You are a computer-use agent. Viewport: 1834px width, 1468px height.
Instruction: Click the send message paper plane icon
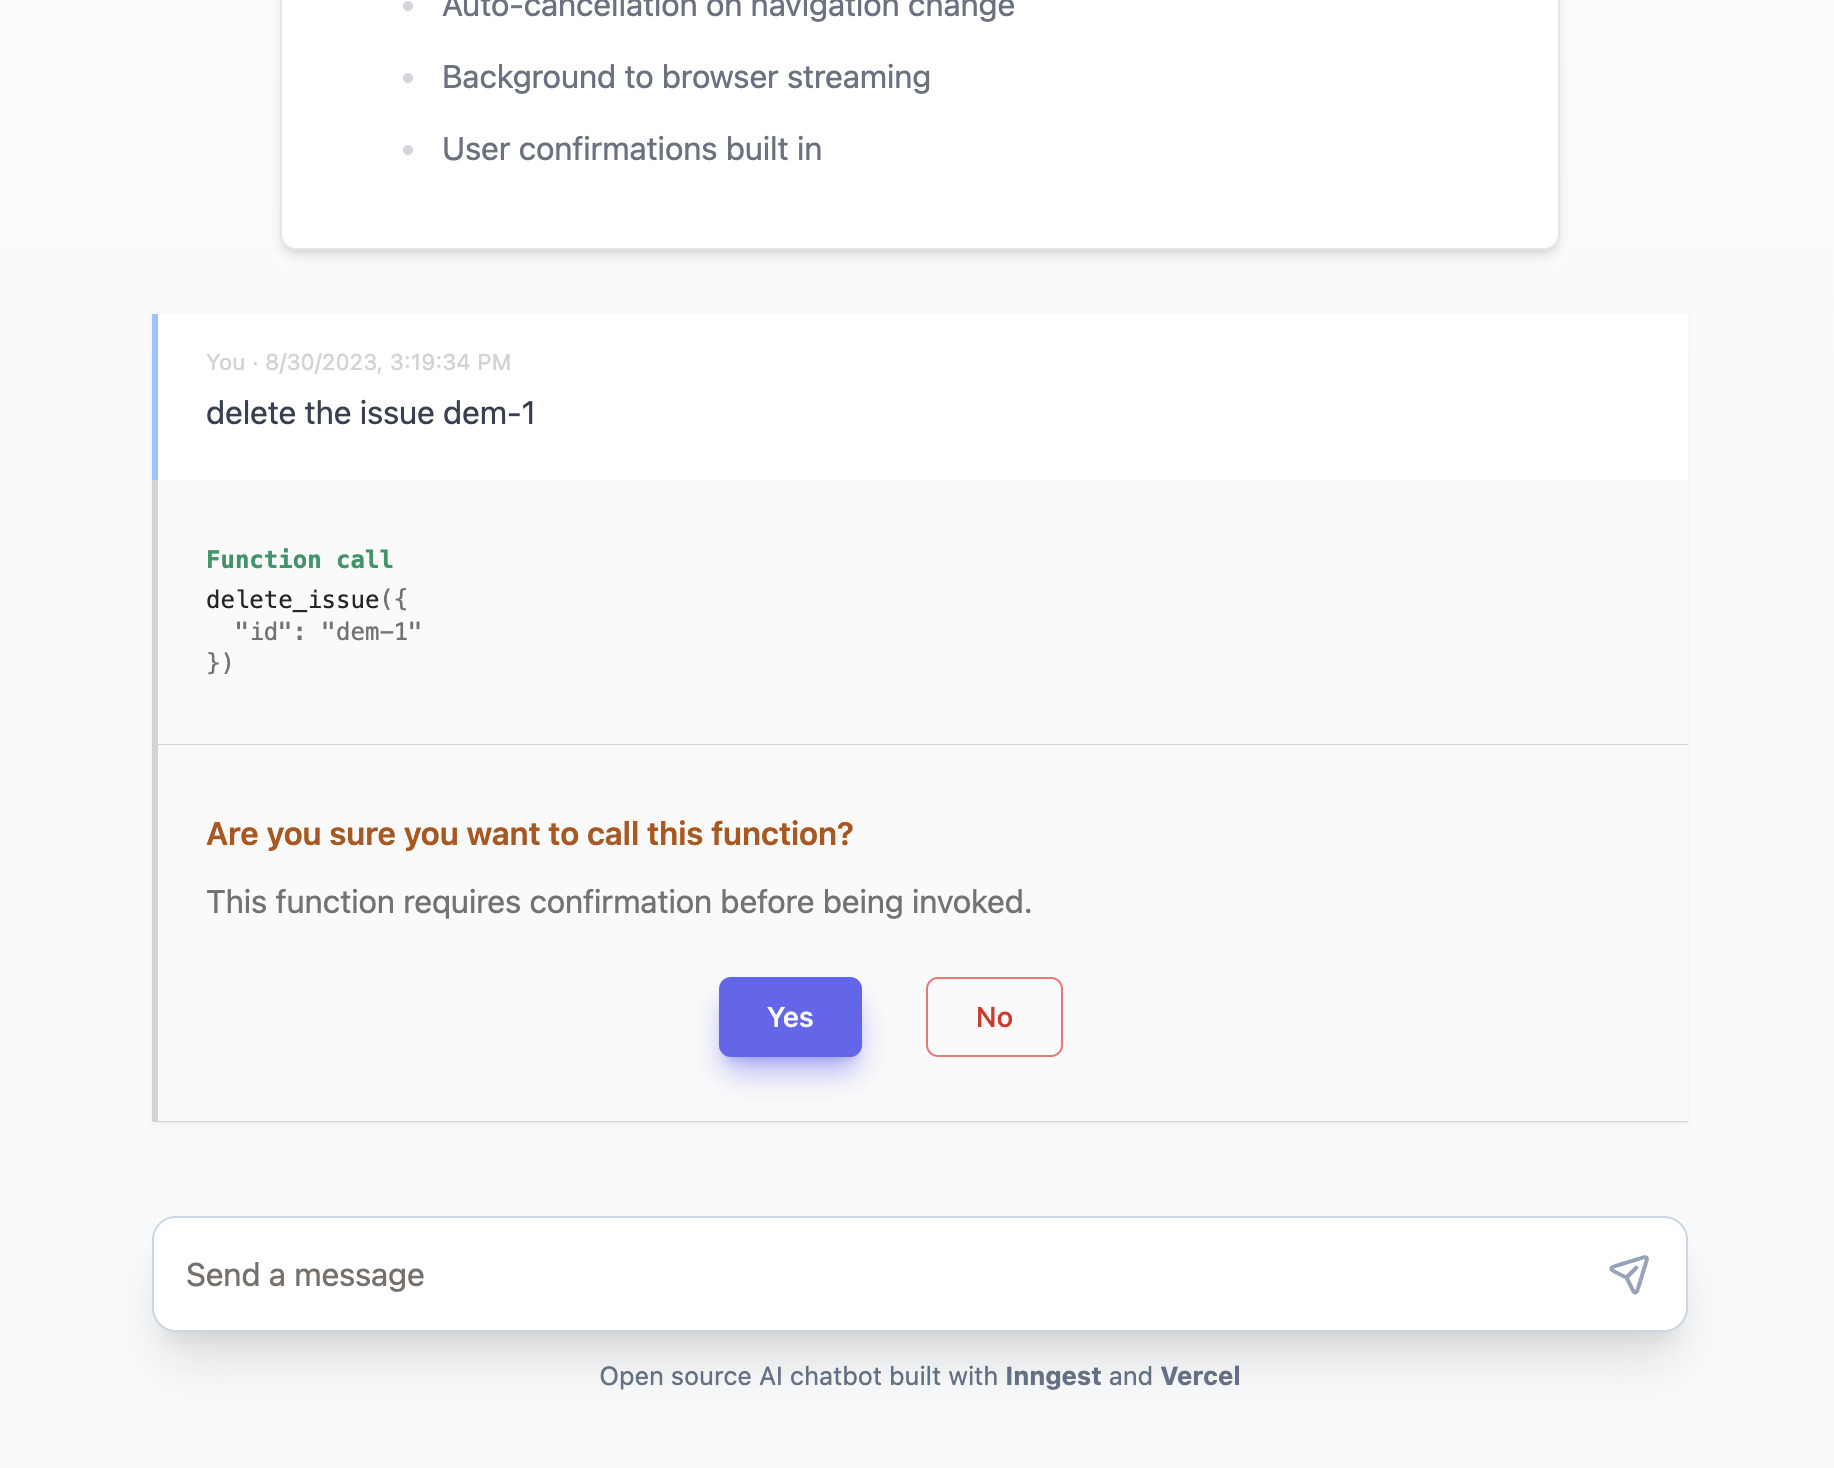tap(1628, 1274)
